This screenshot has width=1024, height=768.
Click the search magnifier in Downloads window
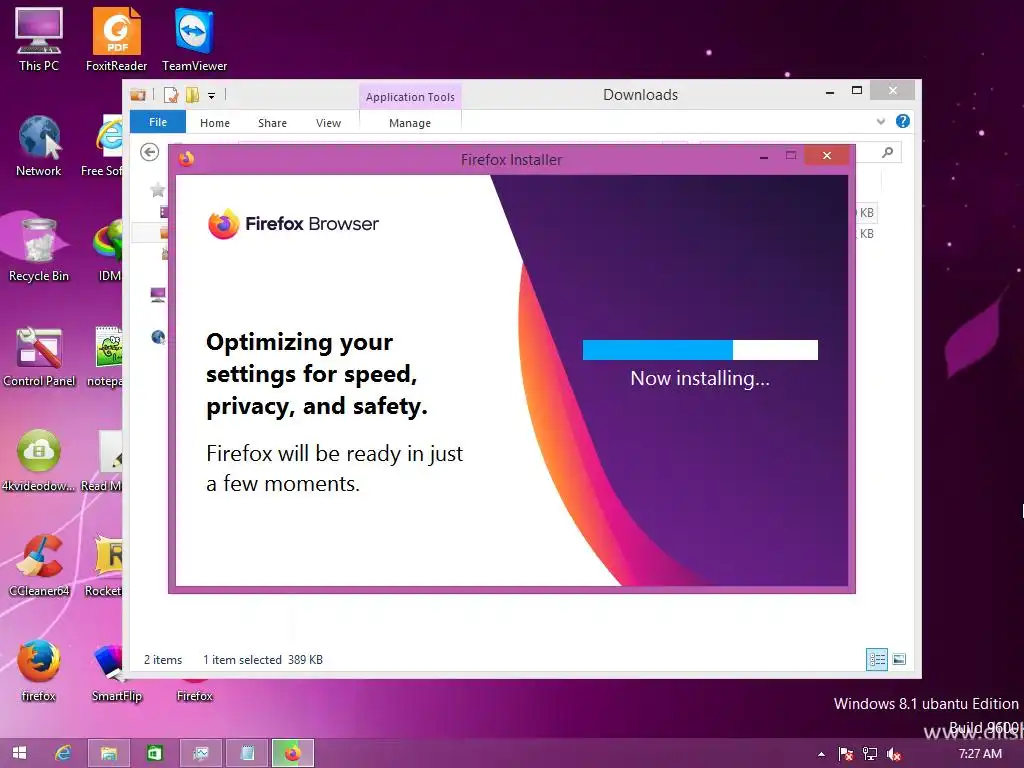coord(887,152)
